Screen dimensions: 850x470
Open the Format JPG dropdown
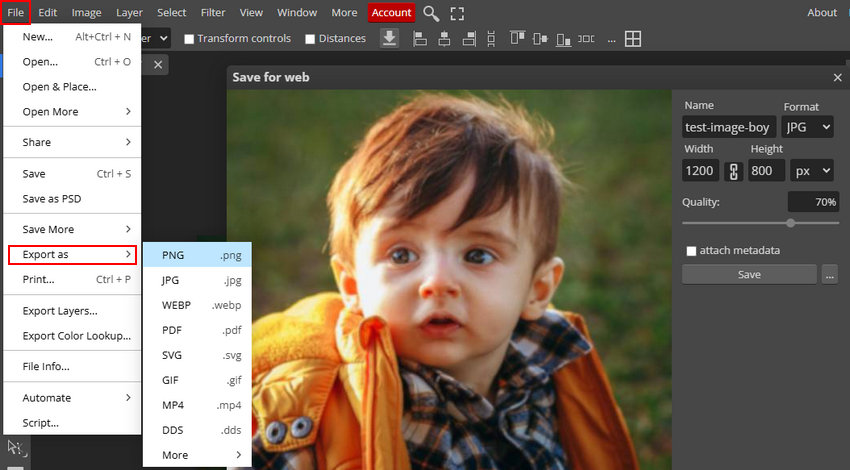coord(807,127)
